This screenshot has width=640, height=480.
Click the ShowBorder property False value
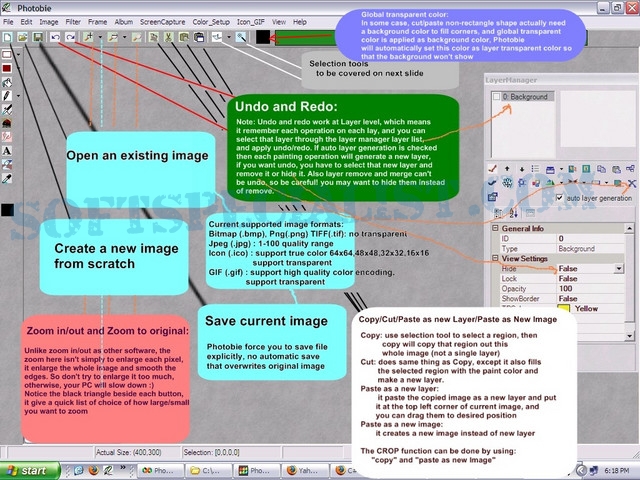590,298
